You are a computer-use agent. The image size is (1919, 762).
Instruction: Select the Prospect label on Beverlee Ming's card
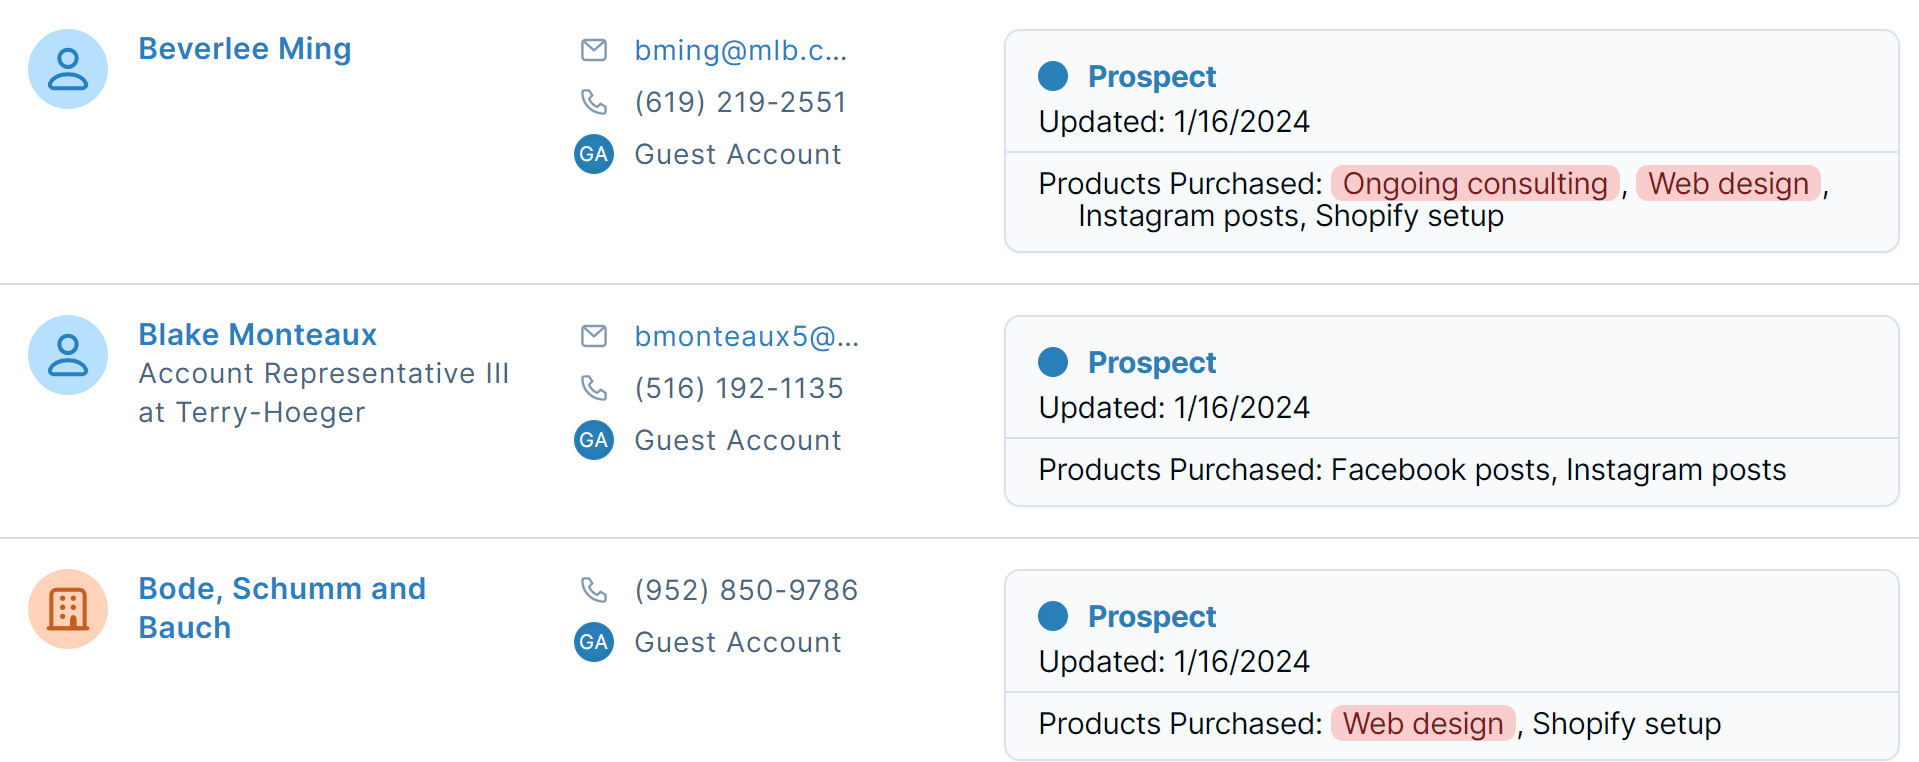pyautogui.click(x=1152, y=75)
